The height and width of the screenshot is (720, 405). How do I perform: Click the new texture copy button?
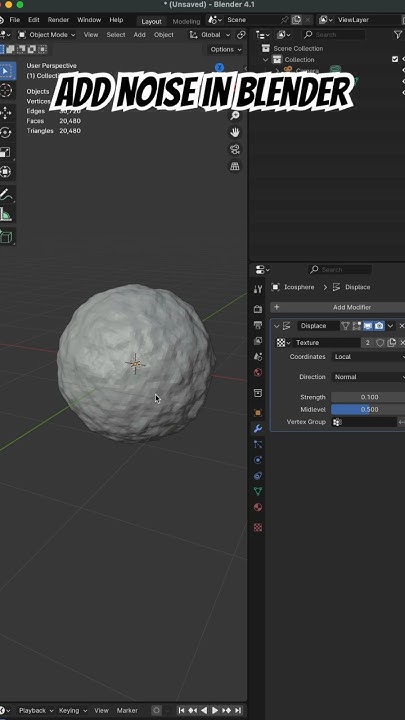click(391, 343)
